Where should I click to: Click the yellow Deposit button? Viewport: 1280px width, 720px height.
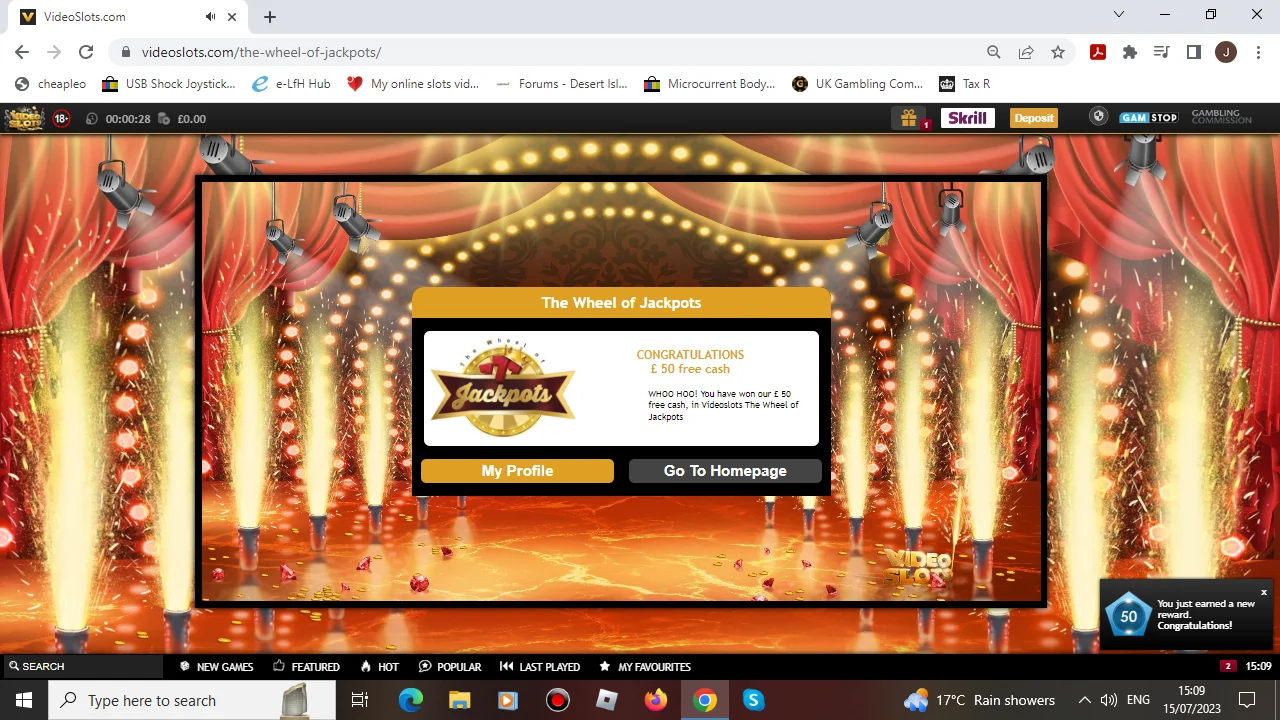[1034, 118]
